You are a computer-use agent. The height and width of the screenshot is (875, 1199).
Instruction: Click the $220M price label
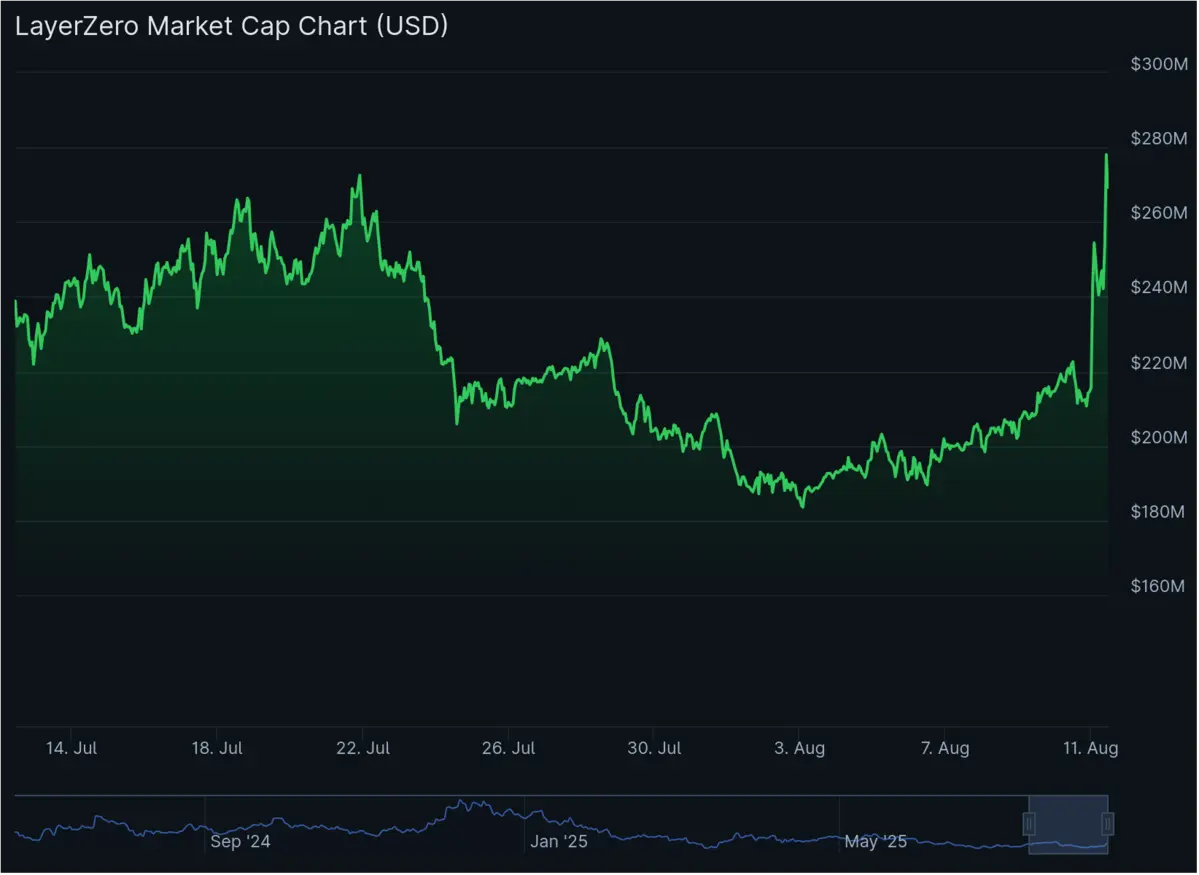[1159, 363]
